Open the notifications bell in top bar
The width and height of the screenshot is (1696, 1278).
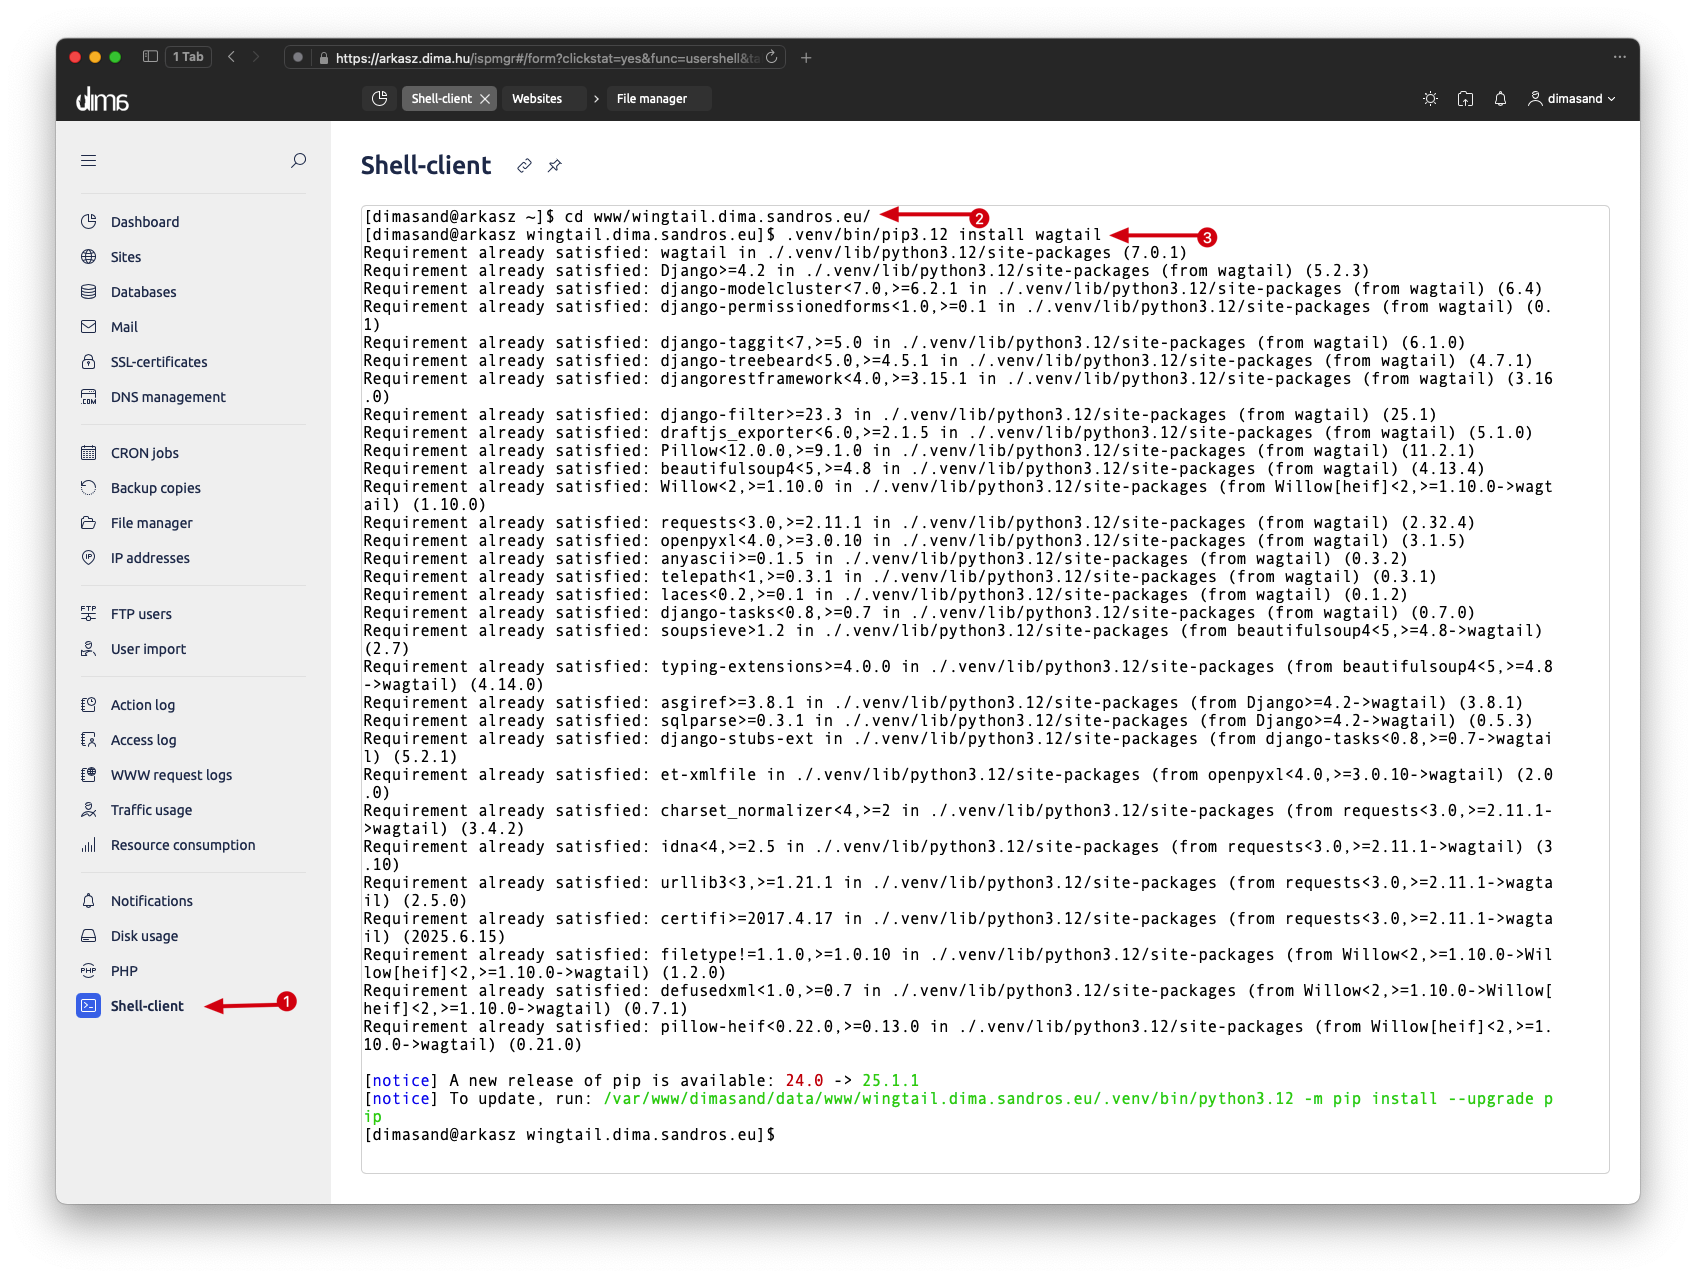[x=1500, y=99]
